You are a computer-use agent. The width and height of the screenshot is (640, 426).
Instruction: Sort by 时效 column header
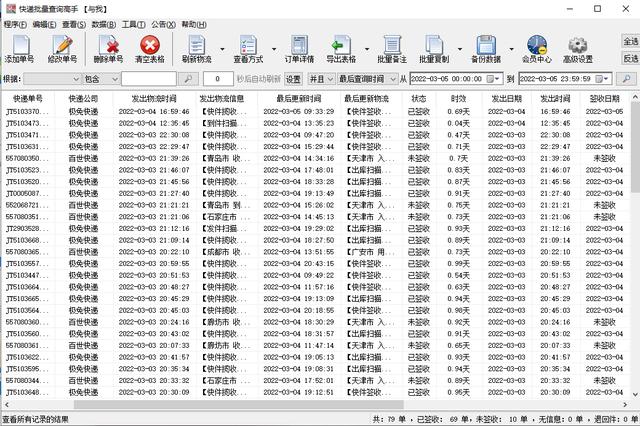(x=458, y=98)
